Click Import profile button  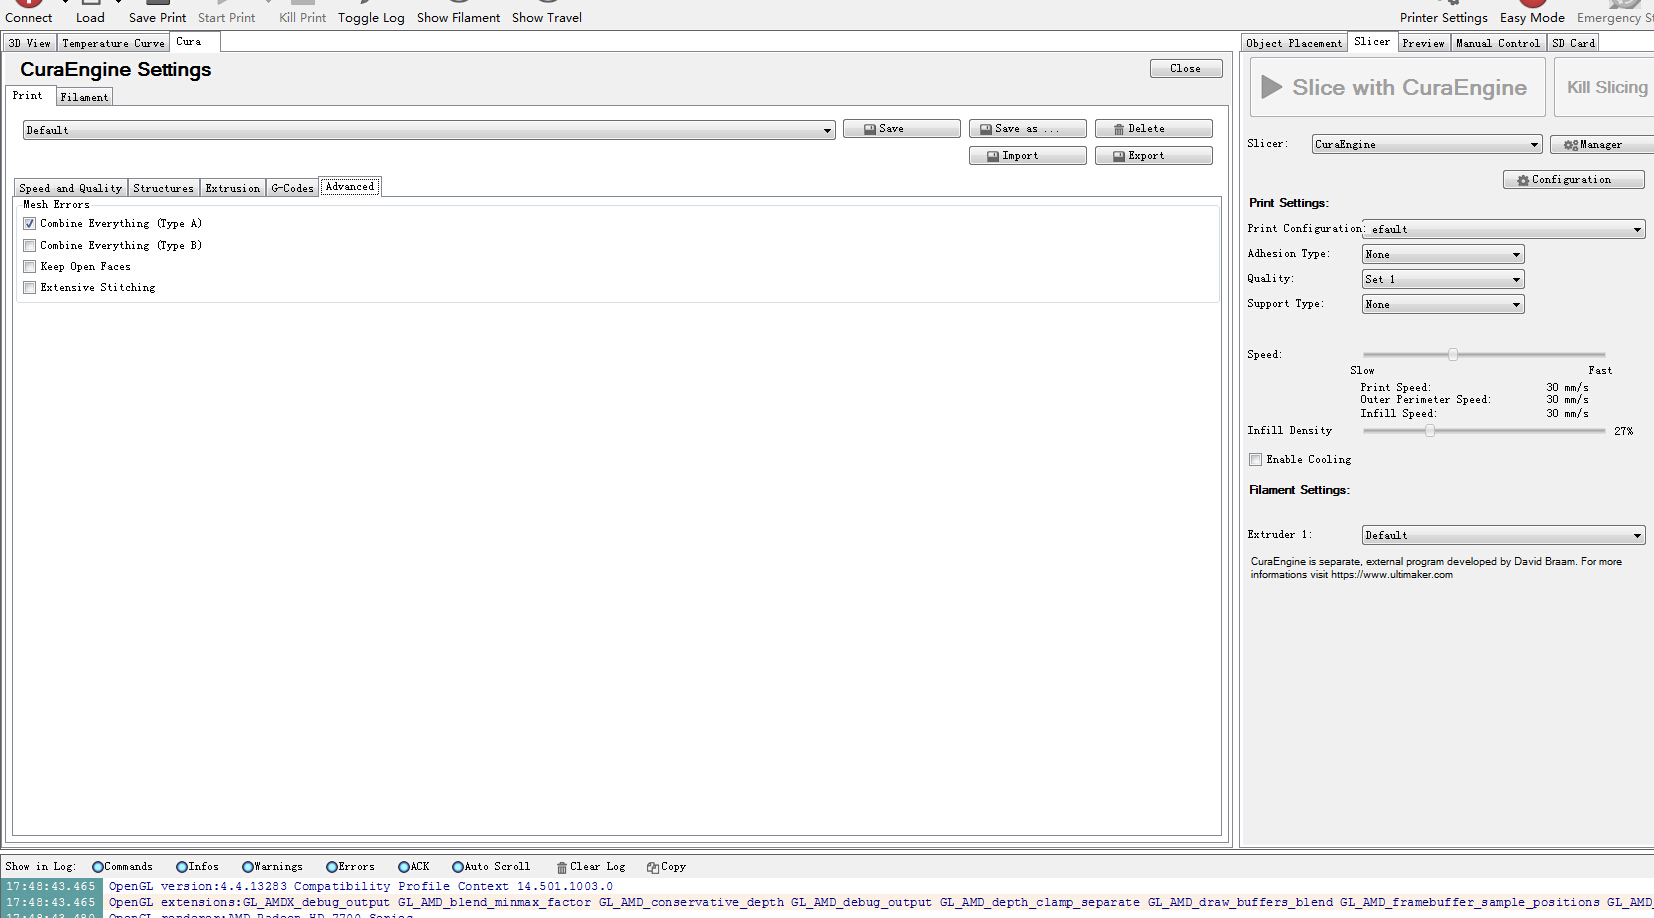(x=1027, y=156)
